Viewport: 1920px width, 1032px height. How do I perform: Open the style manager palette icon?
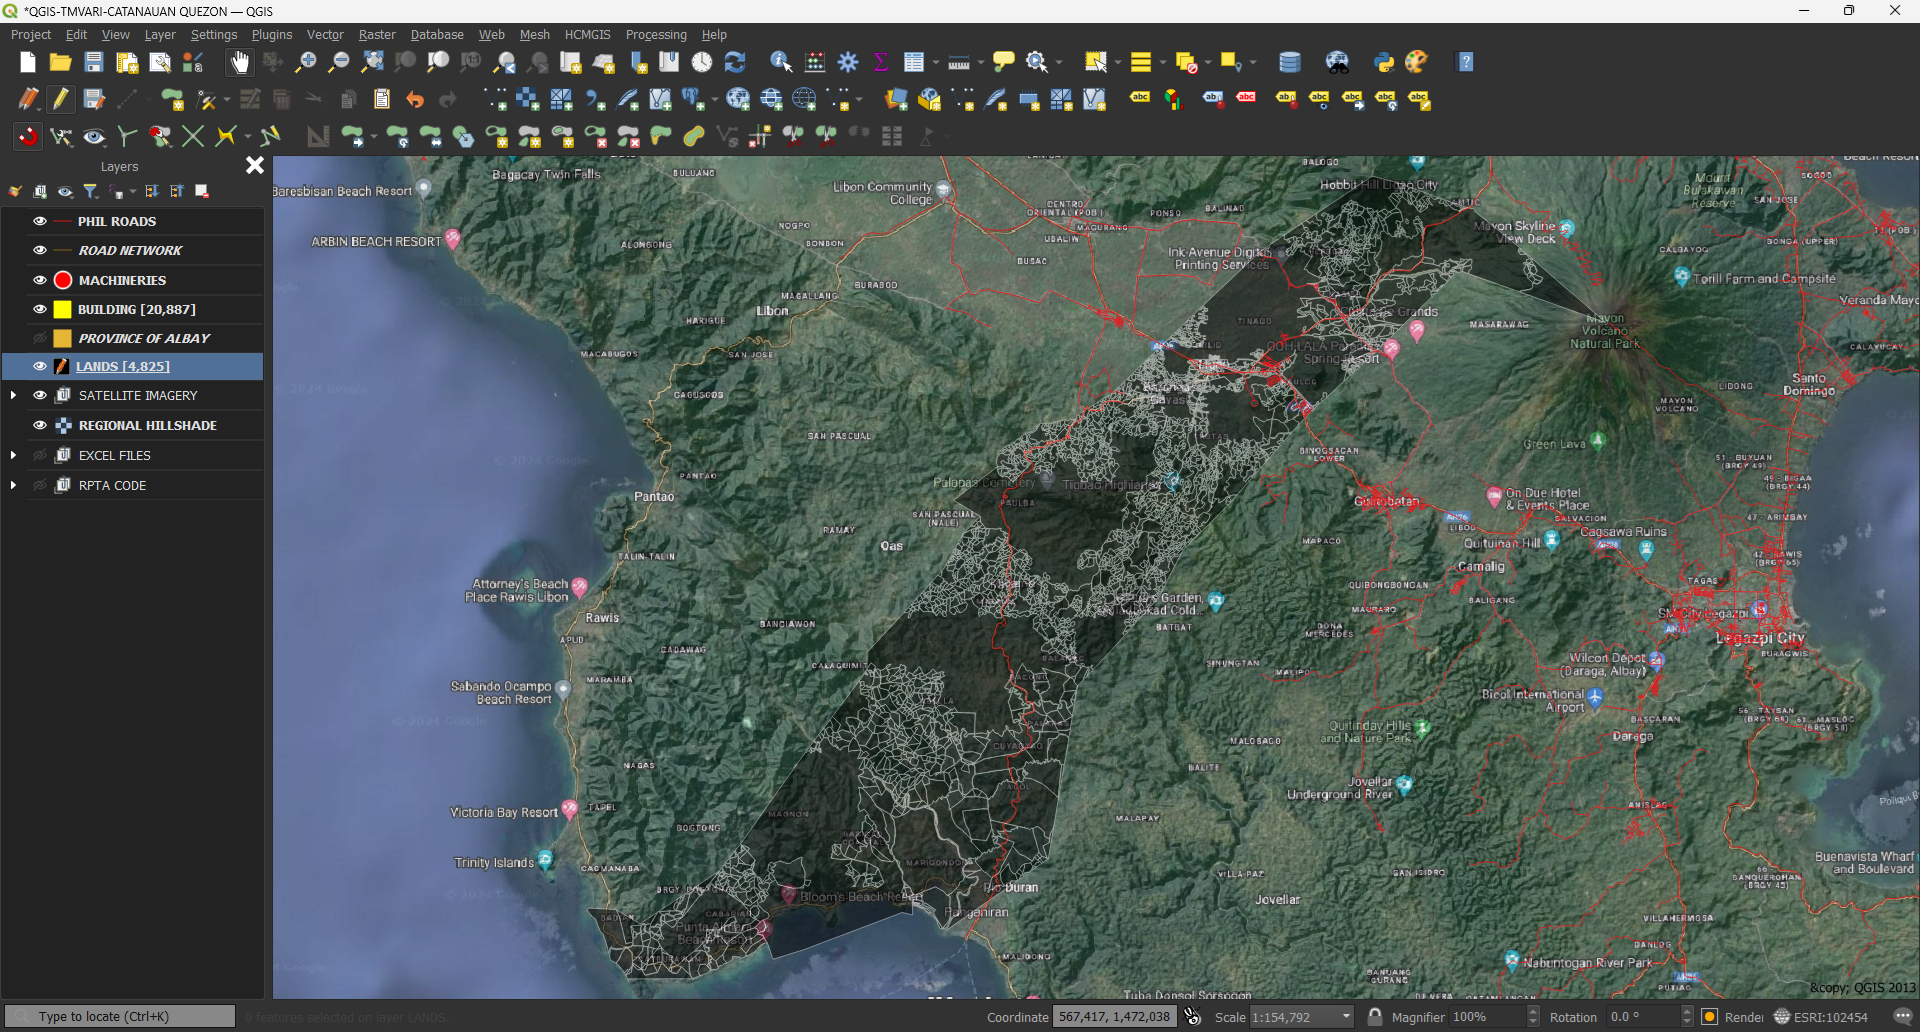click(x=1417, y=62)
